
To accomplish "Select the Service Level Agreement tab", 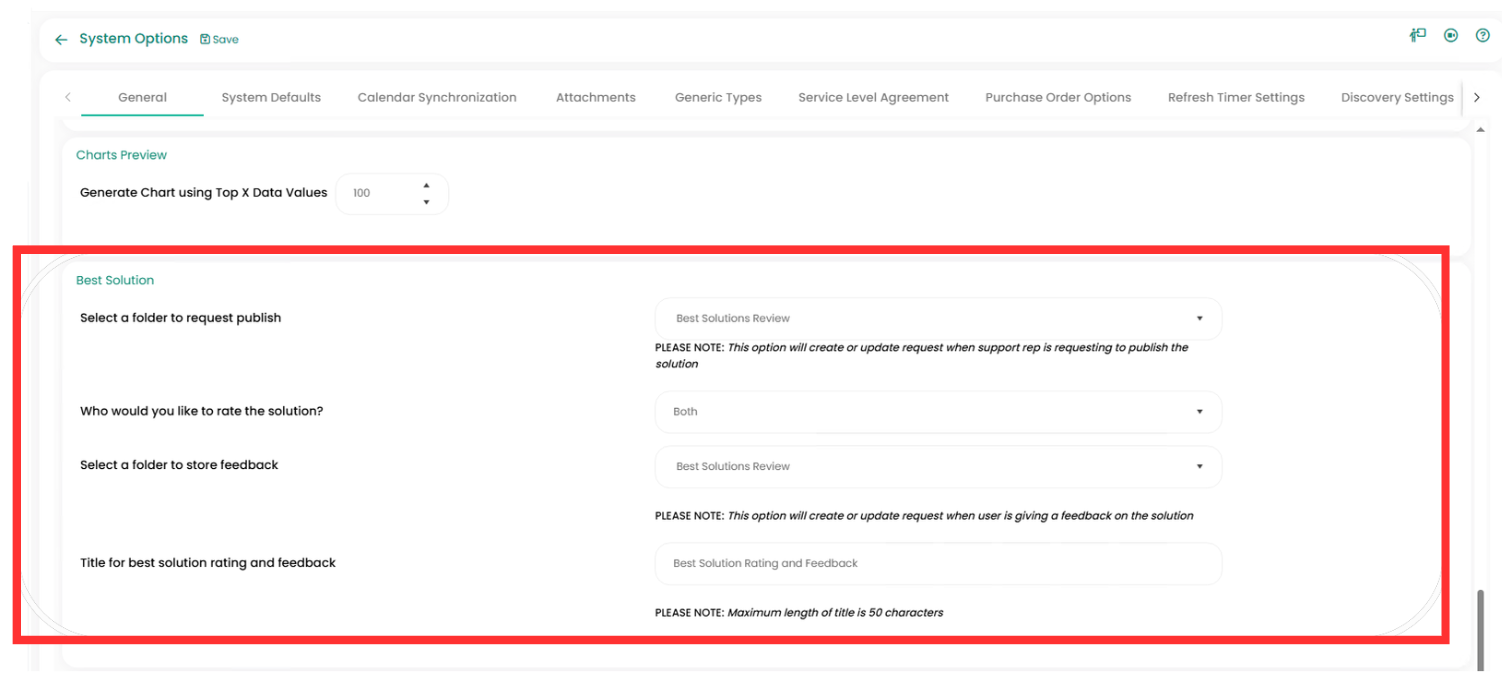I will point(873,98).
